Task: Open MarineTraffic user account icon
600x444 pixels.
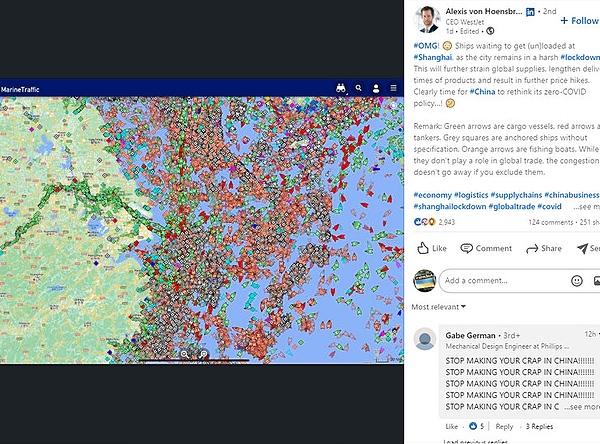Action: [x=376, y=88]
